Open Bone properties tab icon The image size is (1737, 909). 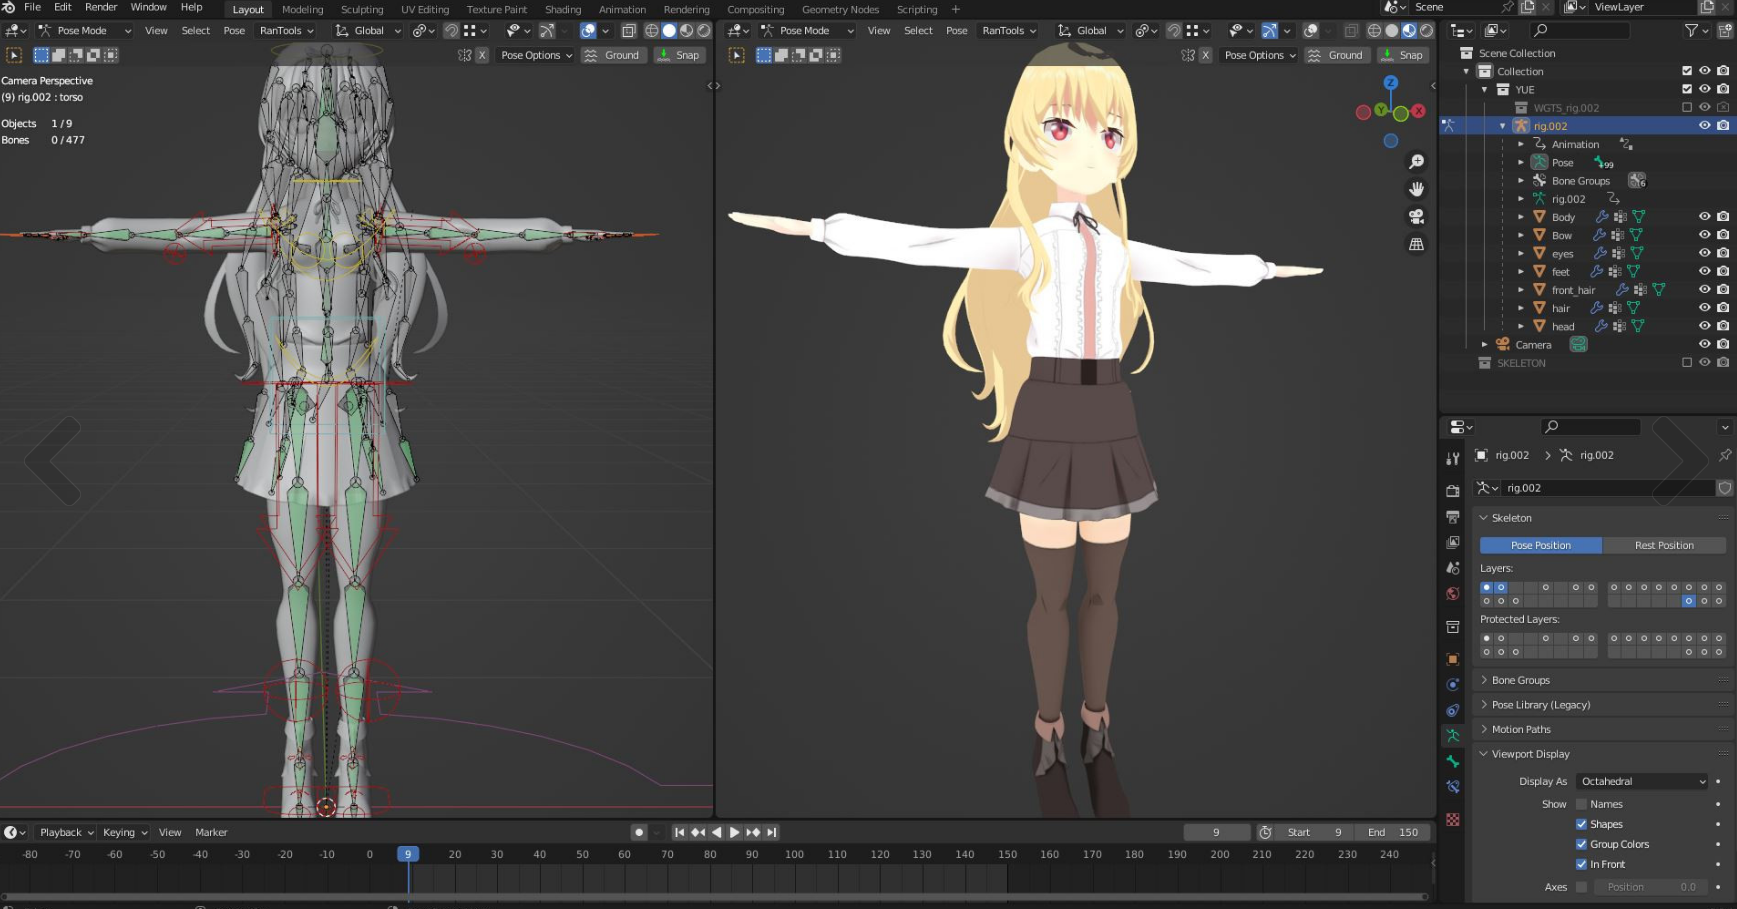[1453, 762]
